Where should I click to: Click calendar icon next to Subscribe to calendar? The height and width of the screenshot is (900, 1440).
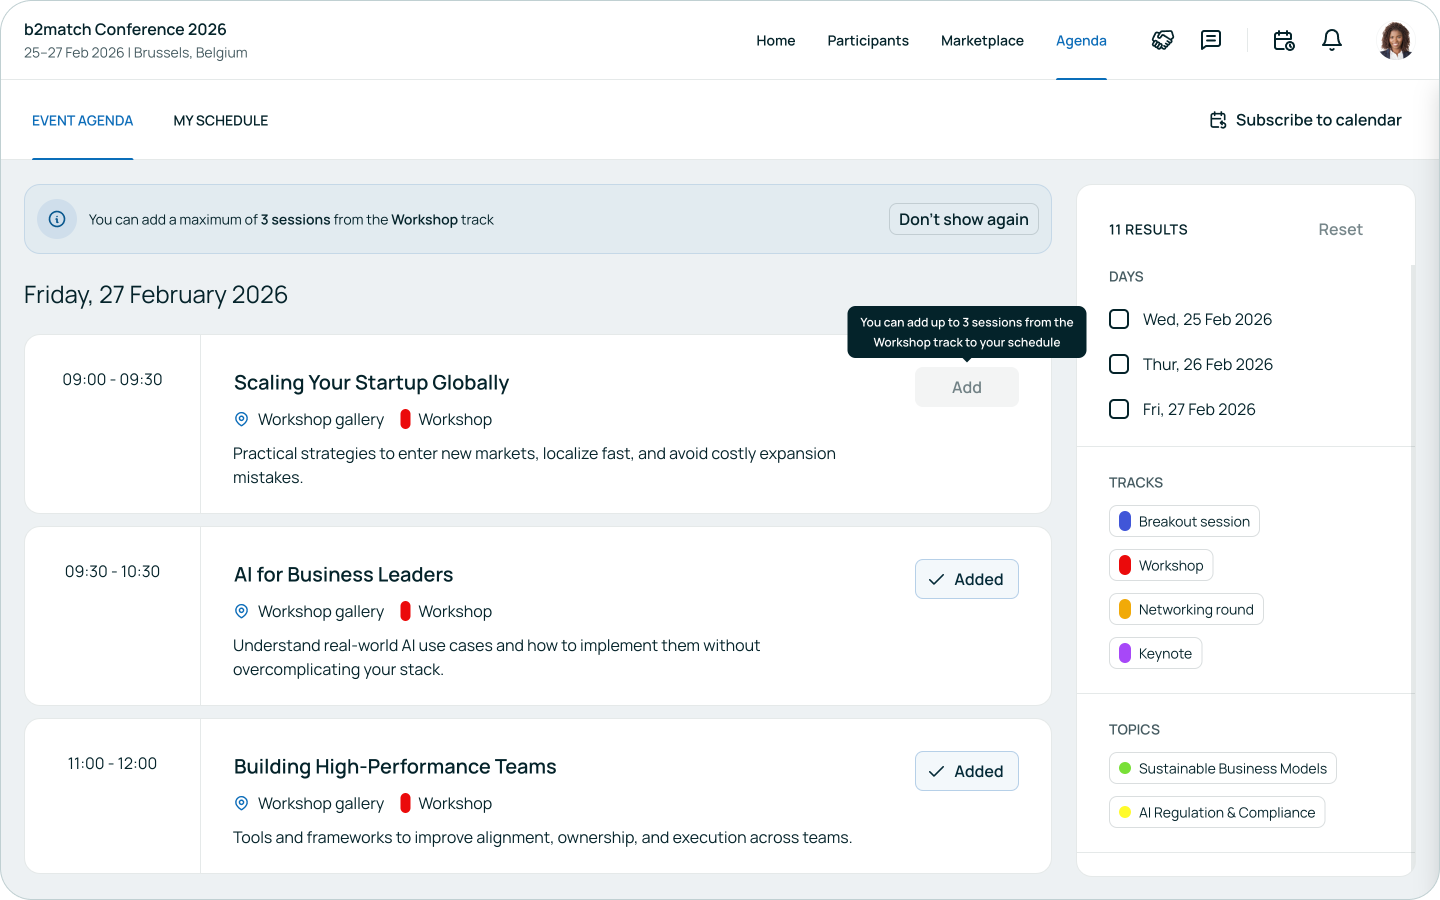click(x=1218, y=120)
